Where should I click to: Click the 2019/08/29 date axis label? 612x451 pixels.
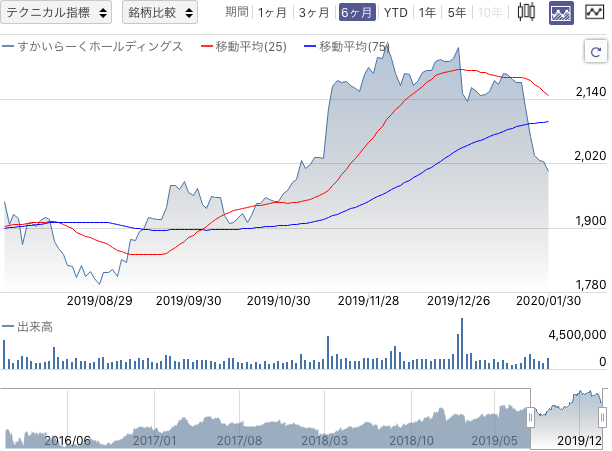100,301
